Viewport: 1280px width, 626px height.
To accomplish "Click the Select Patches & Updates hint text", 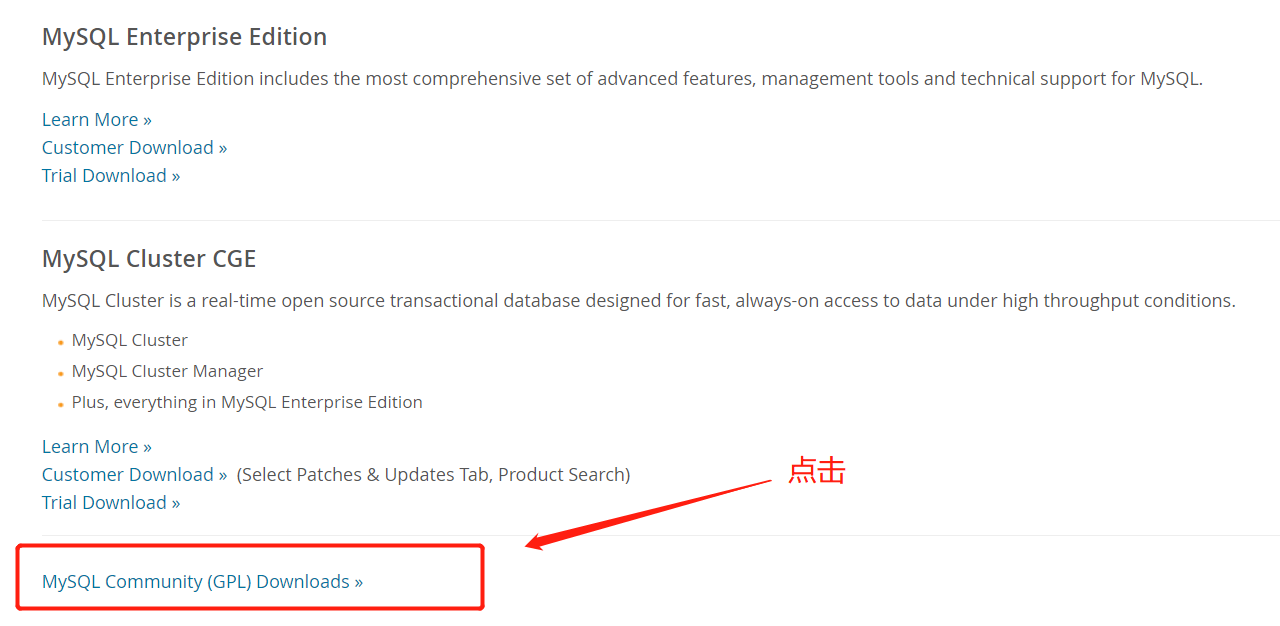I will (433, 474).
